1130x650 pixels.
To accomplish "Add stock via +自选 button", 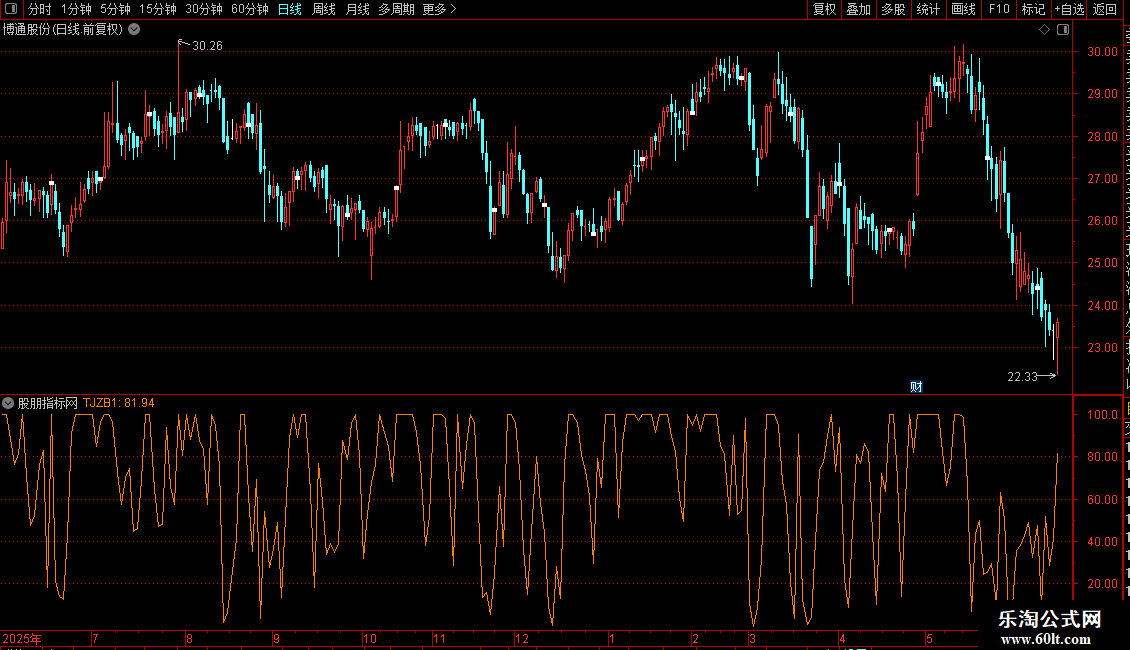I will point(1069,9).
